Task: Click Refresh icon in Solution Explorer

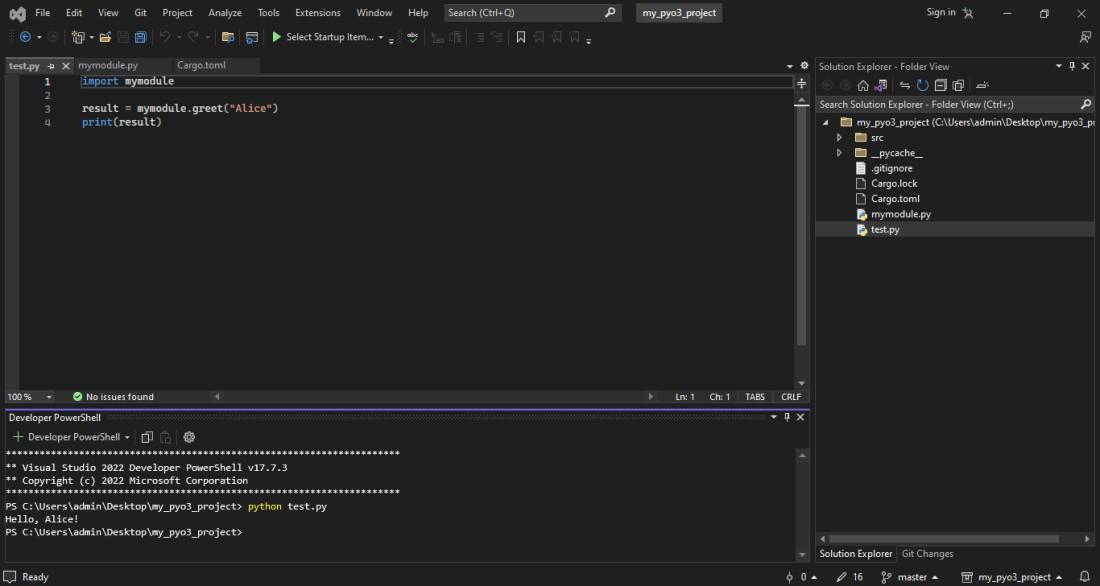Action: coord(922,85)
